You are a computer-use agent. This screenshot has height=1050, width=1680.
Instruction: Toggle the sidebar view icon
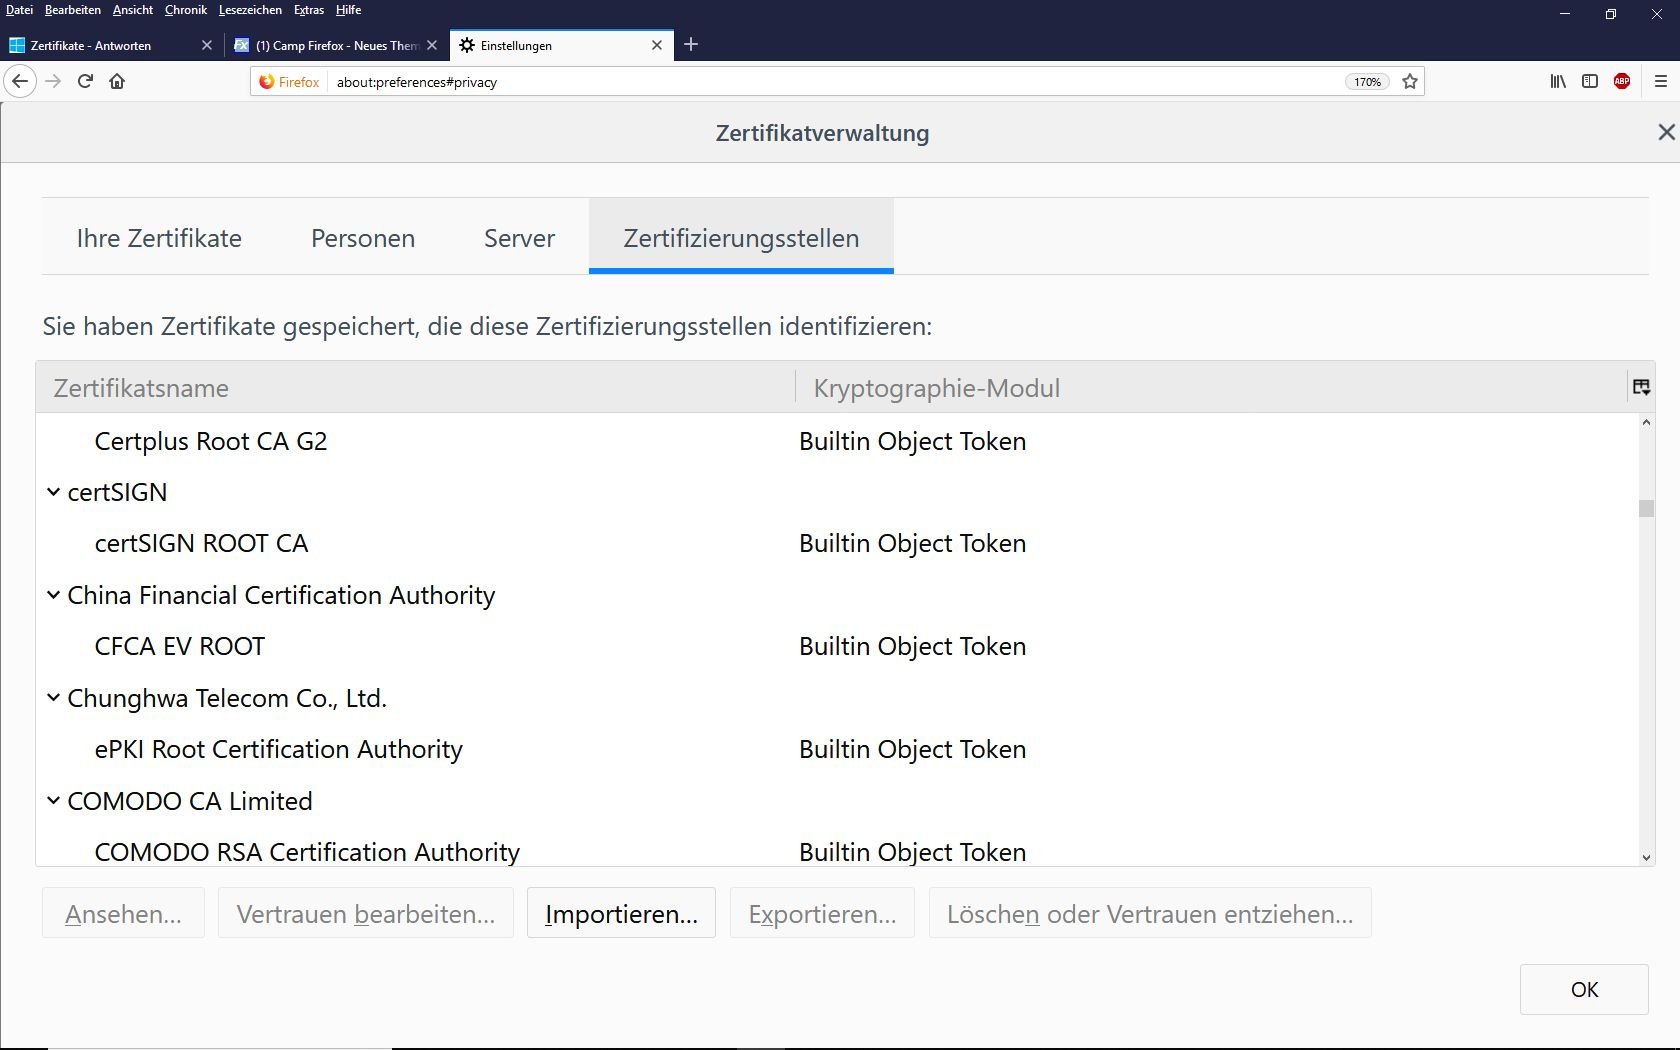[x=1590, y=82]
